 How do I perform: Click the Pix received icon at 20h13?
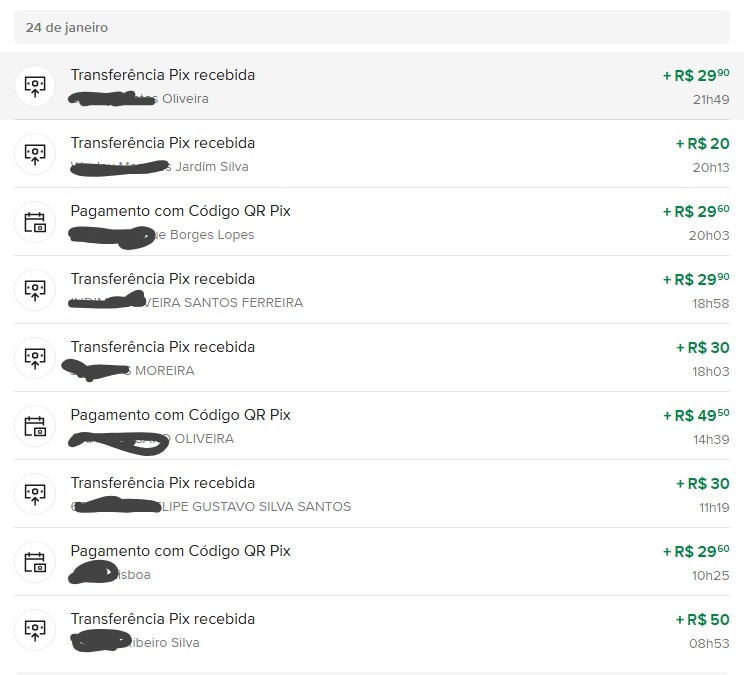click(x=35, y=153)
